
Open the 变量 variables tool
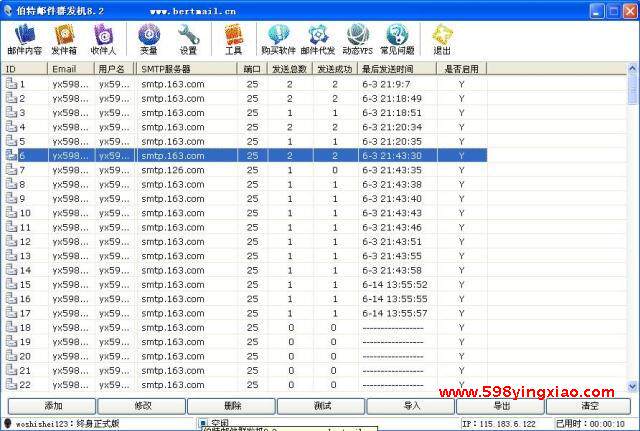(x=149, y=39)
